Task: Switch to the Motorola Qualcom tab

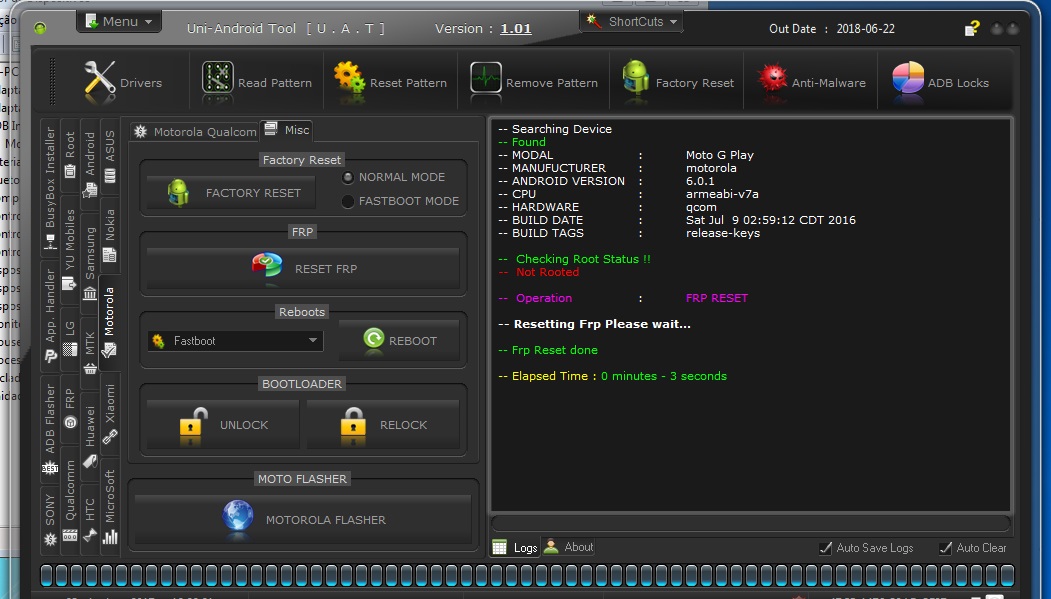Action: click(195, 132)
